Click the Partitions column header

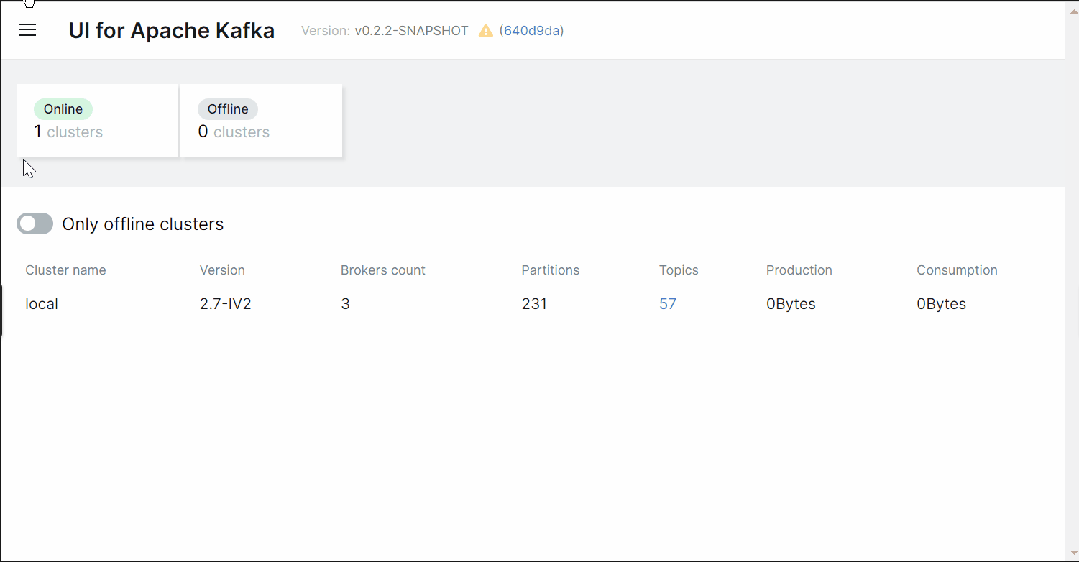point(551,270)
